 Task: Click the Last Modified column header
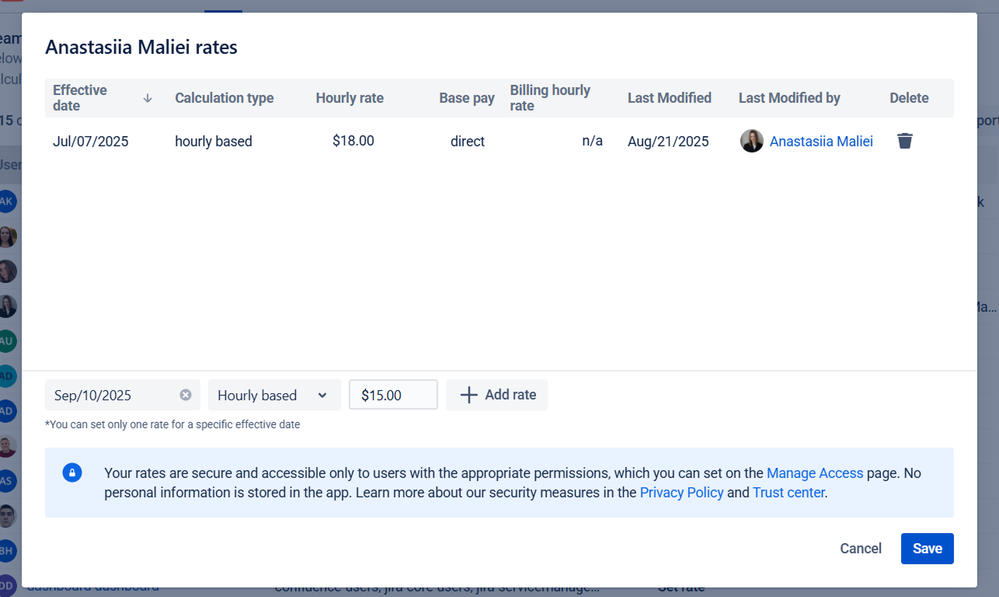tap(669, 98)
